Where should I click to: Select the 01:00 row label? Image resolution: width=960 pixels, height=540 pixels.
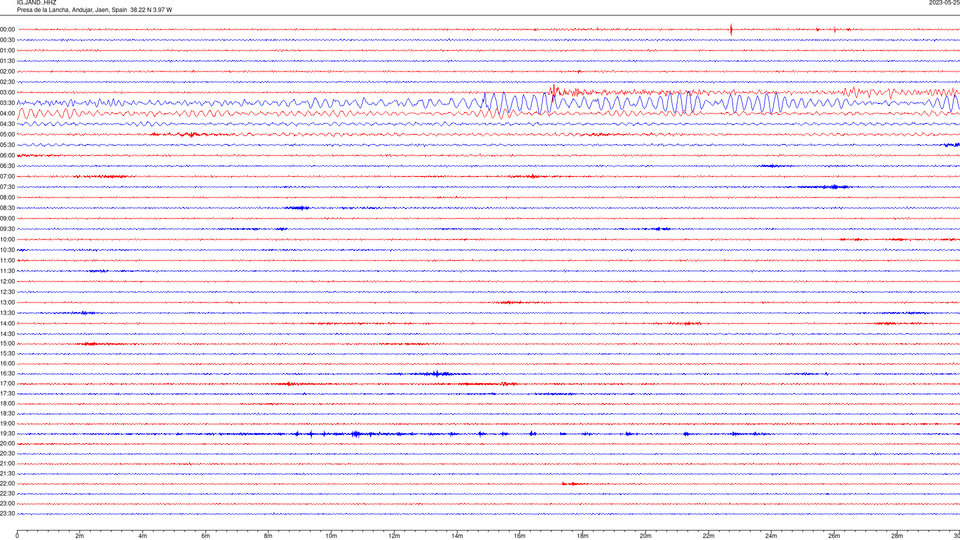(7, 50)
